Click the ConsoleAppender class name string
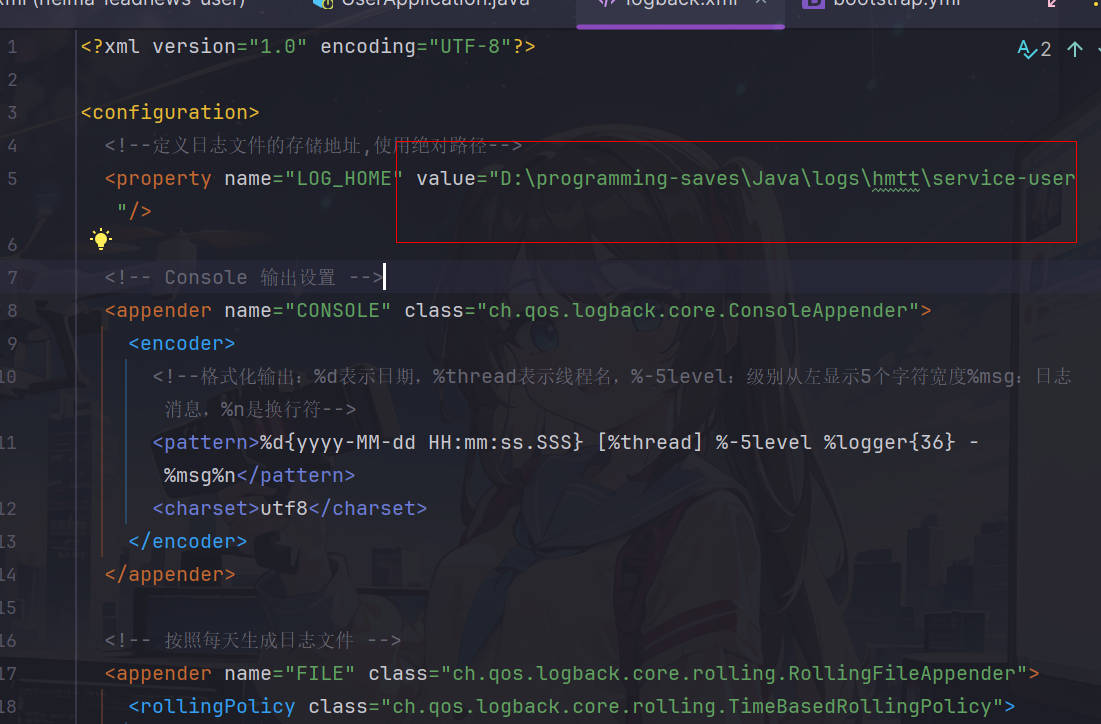This screenshot has height=724, width=1101. [698, 310]
